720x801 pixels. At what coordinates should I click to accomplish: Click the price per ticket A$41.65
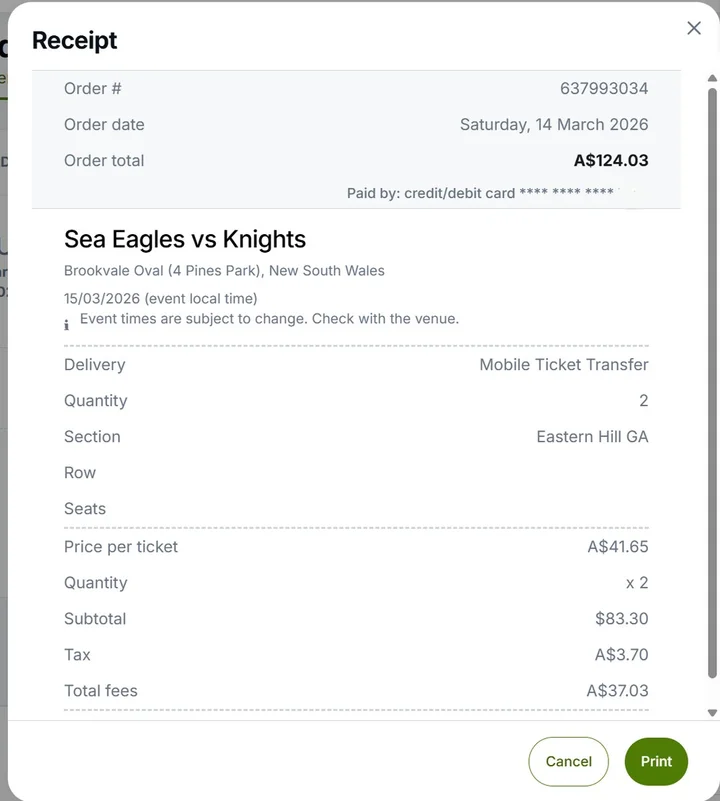point(618,547)
